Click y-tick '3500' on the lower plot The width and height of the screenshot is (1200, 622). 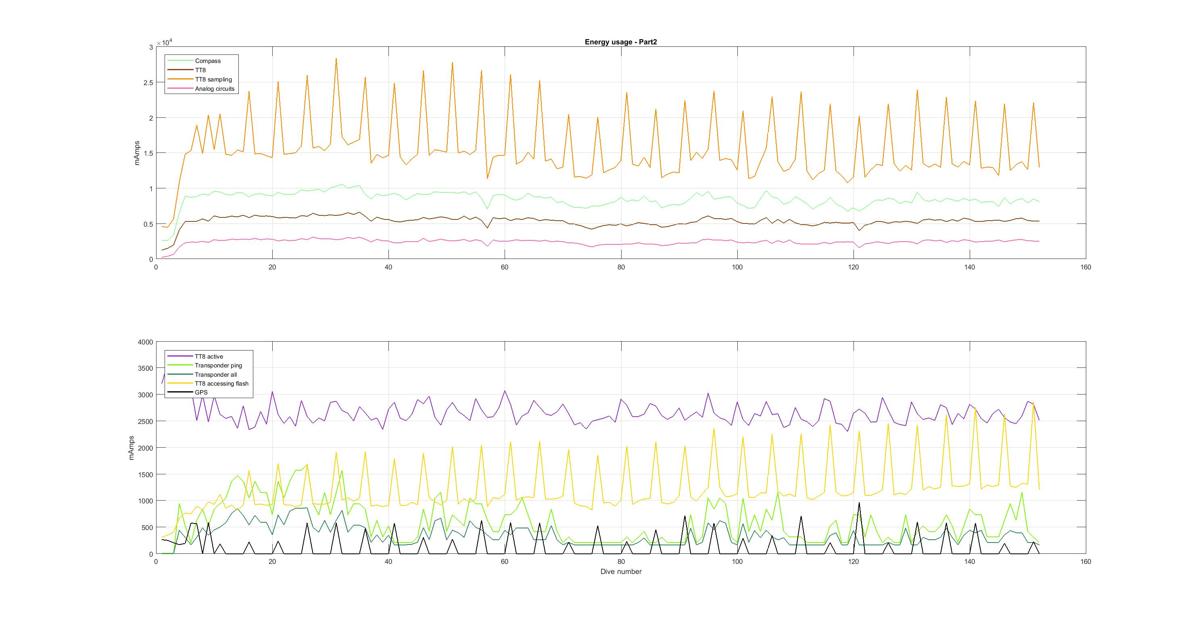click(x=145, y=369)
